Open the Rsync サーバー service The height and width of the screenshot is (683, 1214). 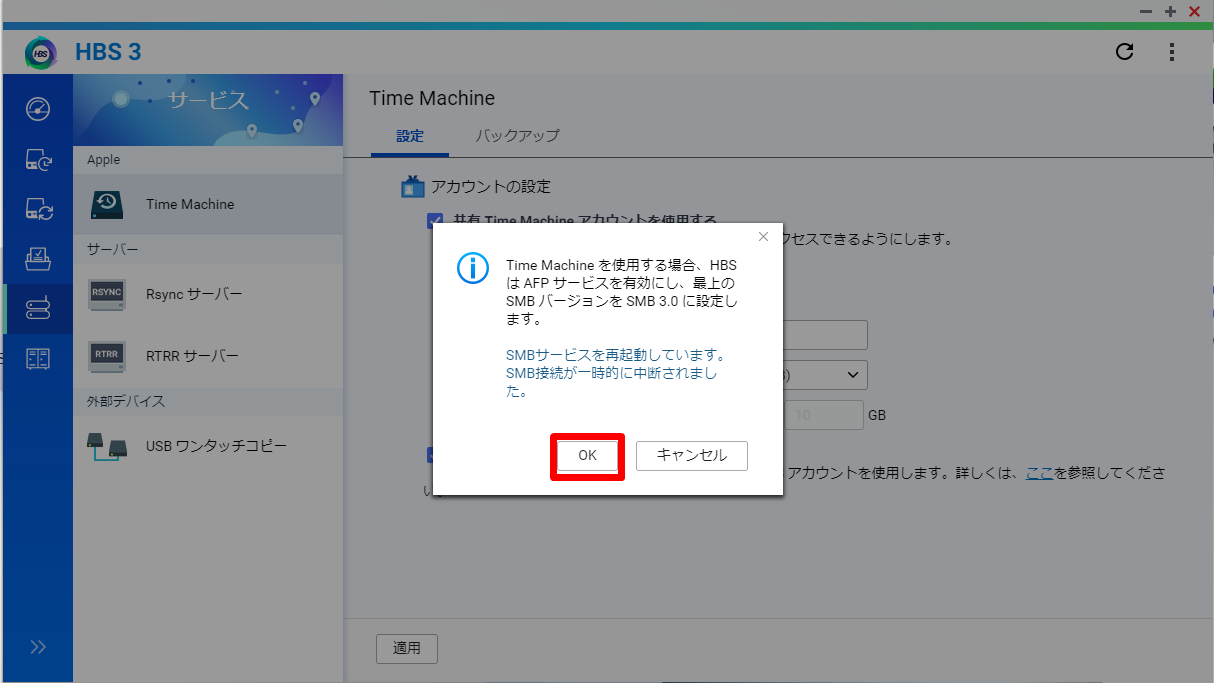208,294
